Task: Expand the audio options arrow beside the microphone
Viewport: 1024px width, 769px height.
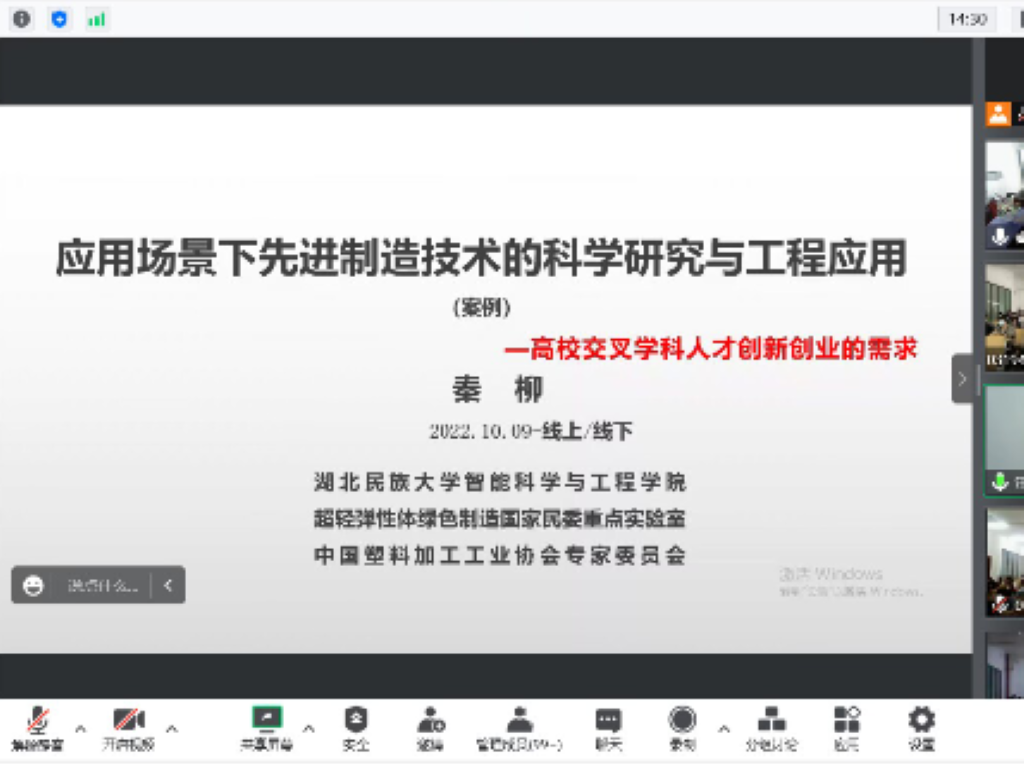Action: tap(81, 728)
